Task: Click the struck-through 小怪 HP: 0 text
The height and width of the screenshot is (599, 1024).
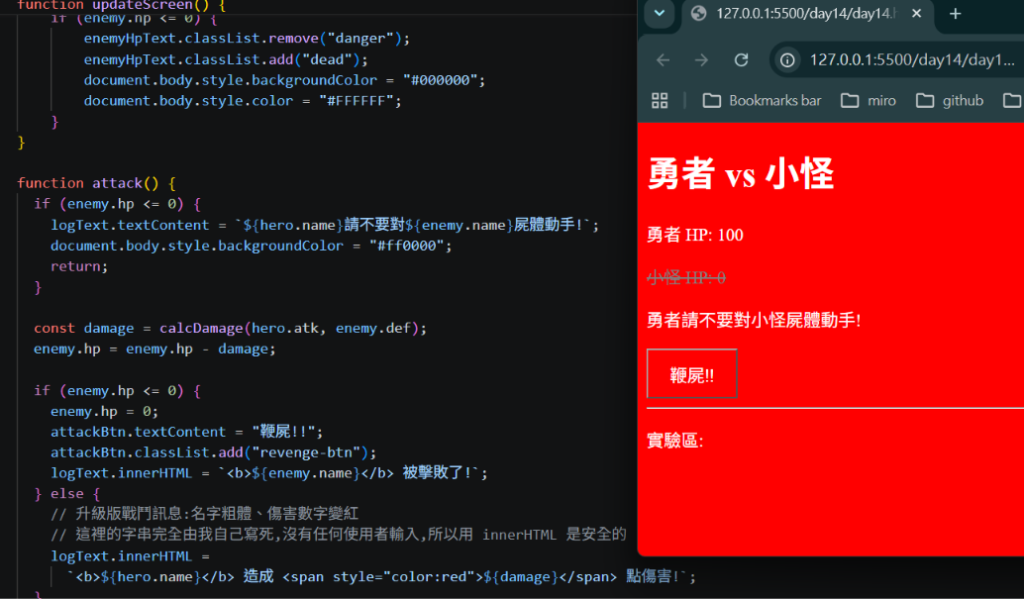Action: tap(686, 278)
